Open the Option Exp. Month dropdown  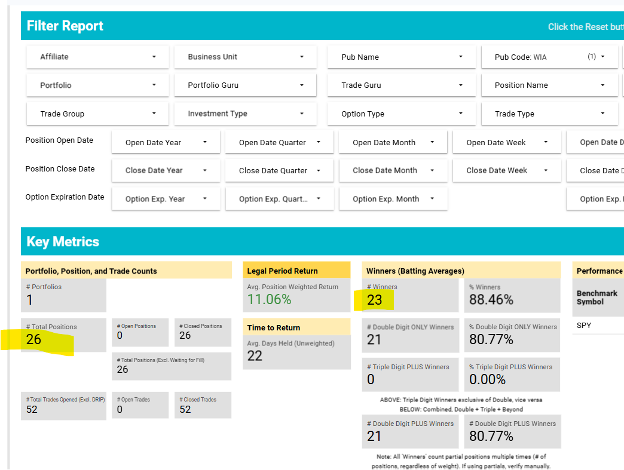point(393,199)
